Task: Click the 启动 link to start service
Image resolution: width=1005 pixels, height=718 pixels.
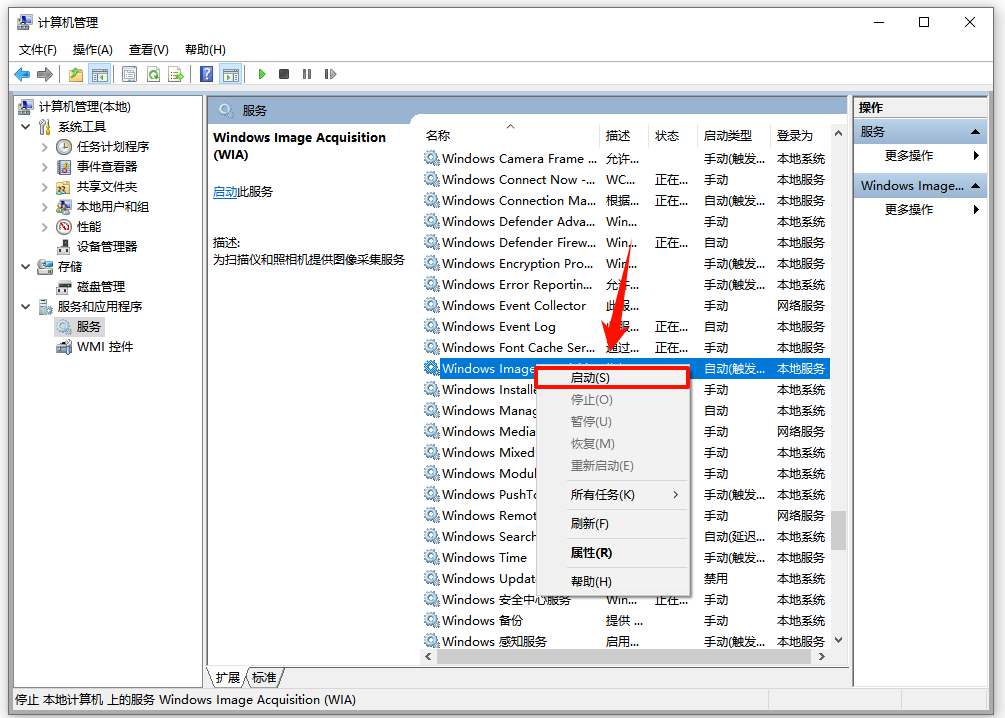Action: pos(225,192)
